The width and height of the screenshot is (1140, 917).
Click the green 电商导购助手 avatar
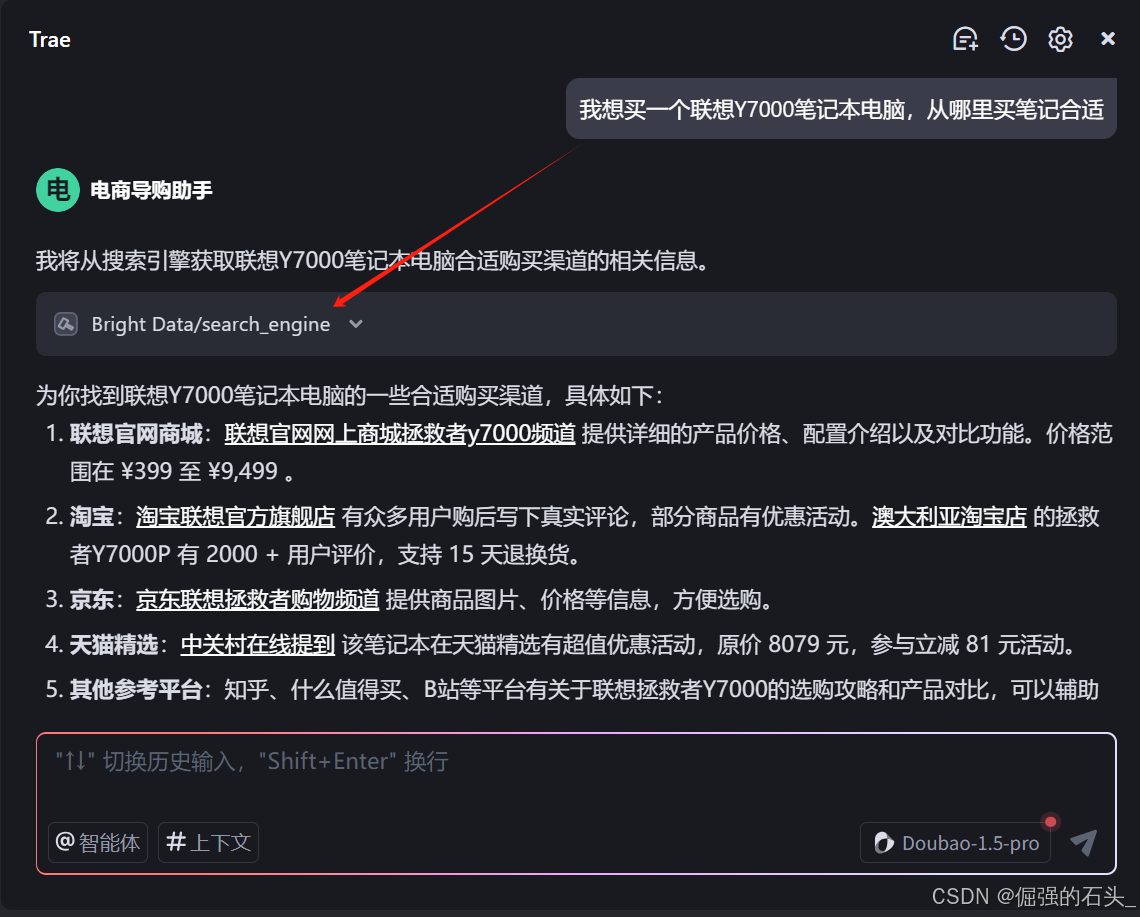pos(58,191)
